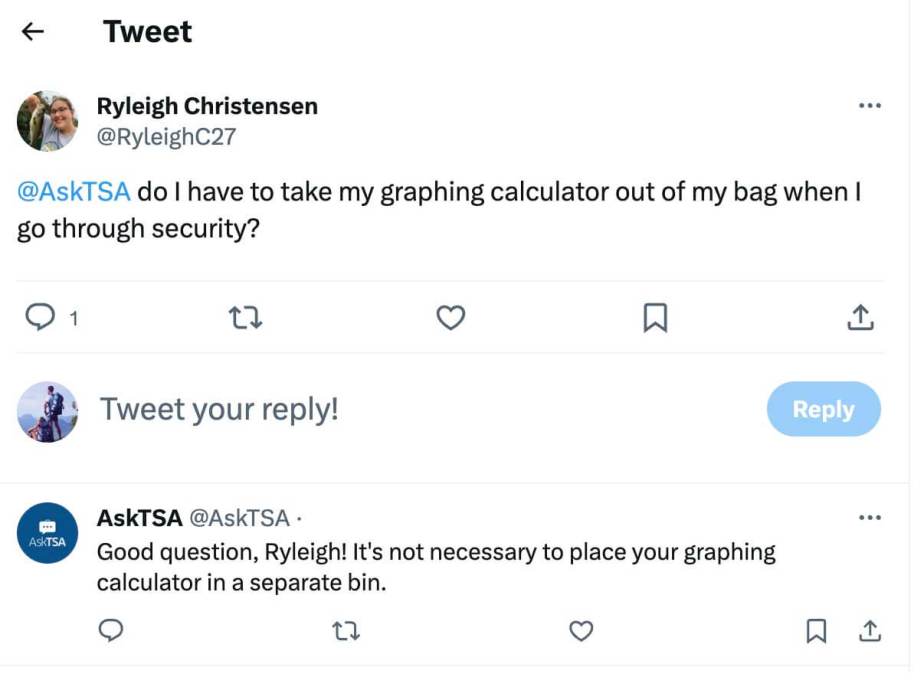Retweet Ryleigh Christensen's tweet

(x=243, y=318)
